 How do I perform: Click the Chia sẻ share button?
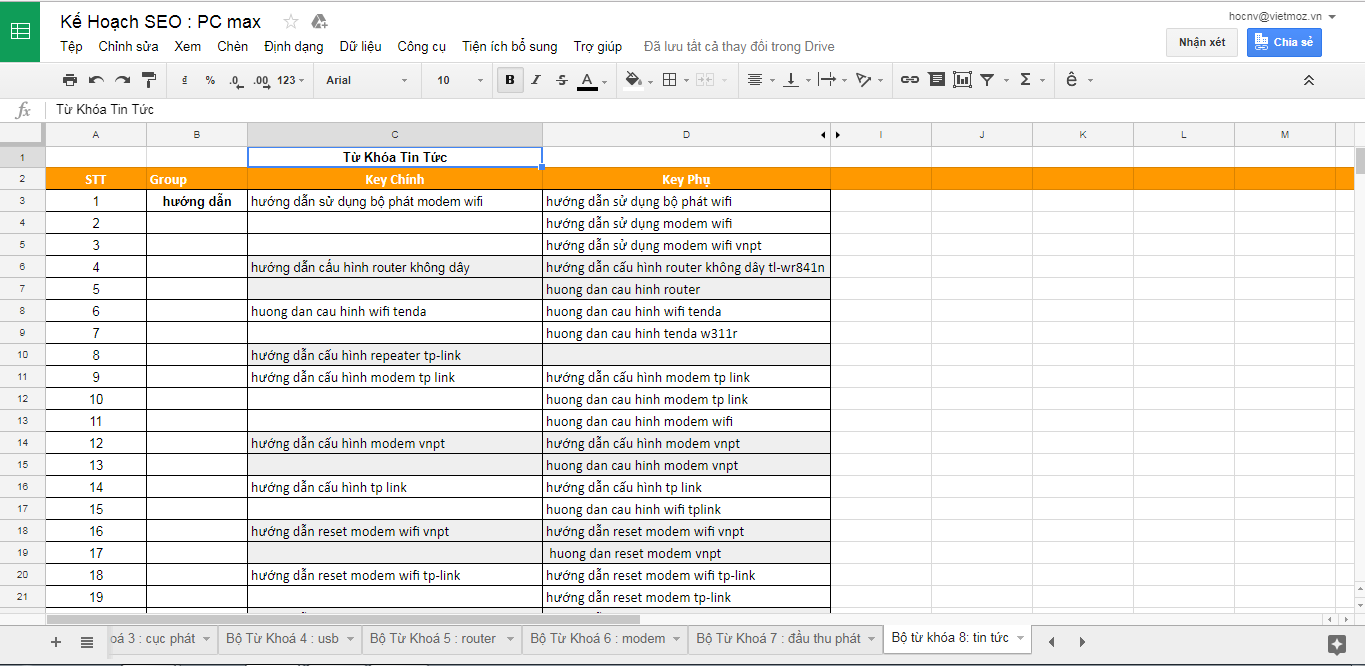pos(1284,42)
